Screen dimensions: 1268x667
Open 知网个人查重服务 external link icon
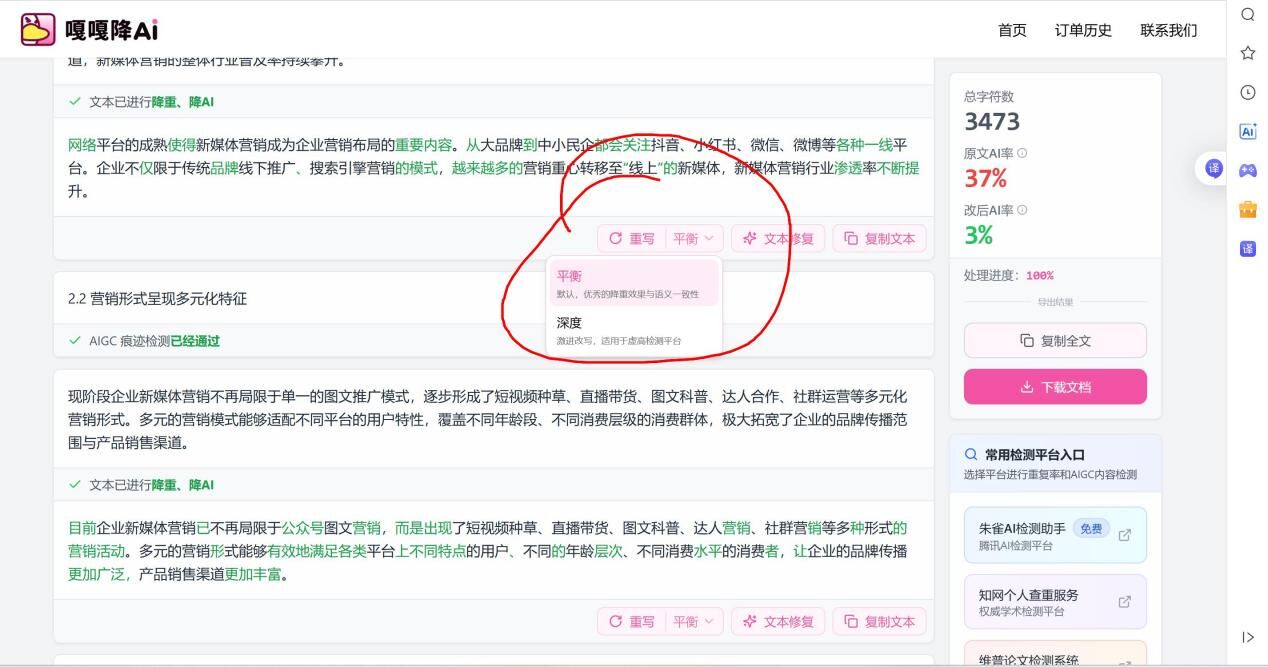click(1125, 602)
